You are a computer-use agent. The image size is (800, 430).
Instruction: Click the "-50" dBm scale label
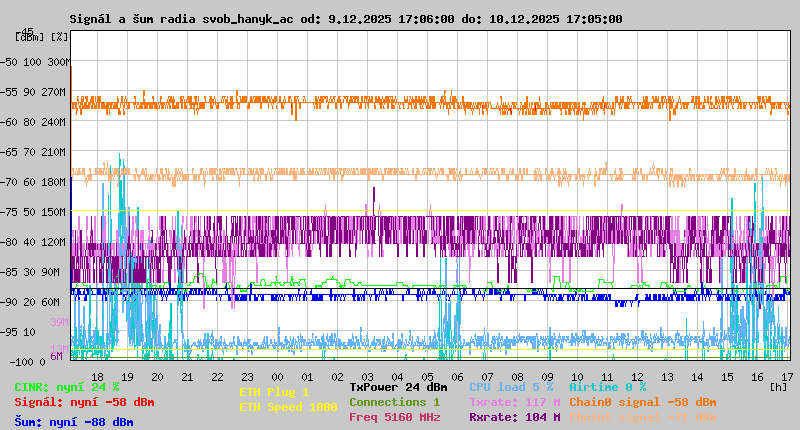coord(8,62)
